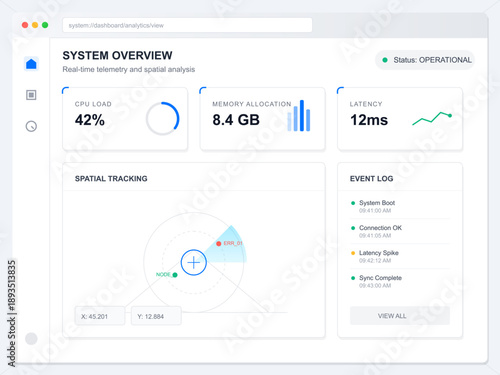Open the Sync Complete log entry

pos(400,281)
